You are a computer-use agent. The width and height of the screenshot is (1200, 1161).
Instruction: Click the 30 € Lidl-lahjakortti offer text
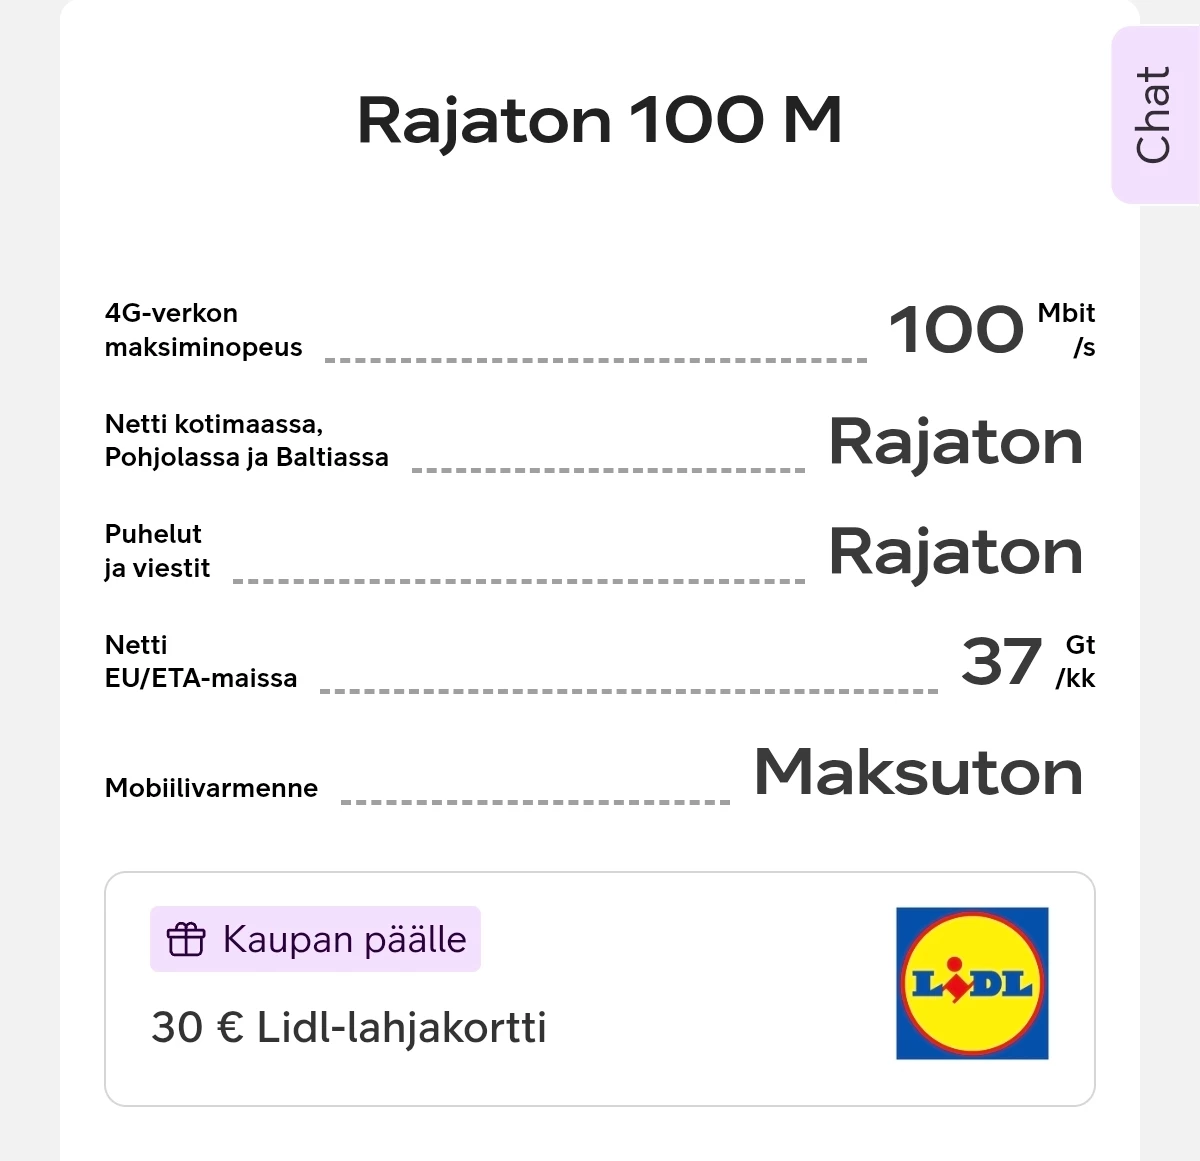click(349, 1027)
